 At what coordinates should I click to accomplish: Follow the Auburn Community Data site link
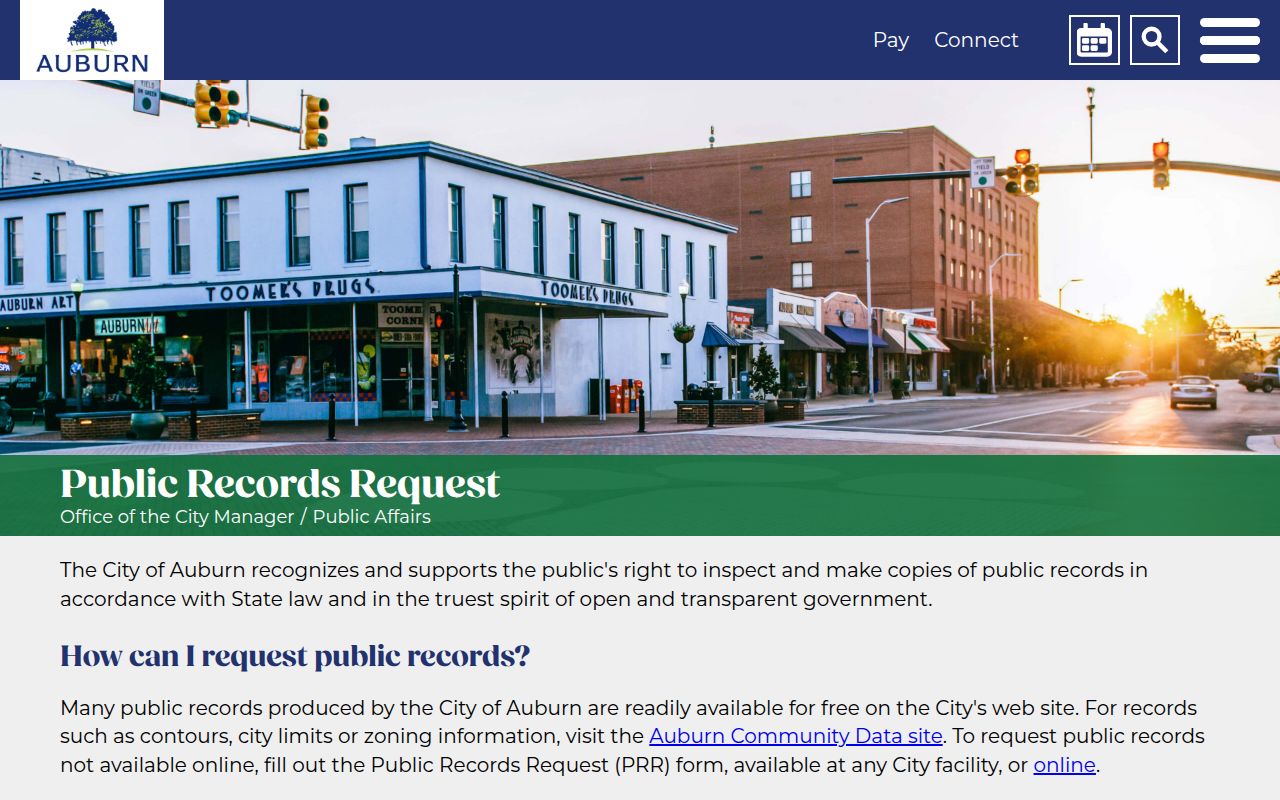click(796, 736)
